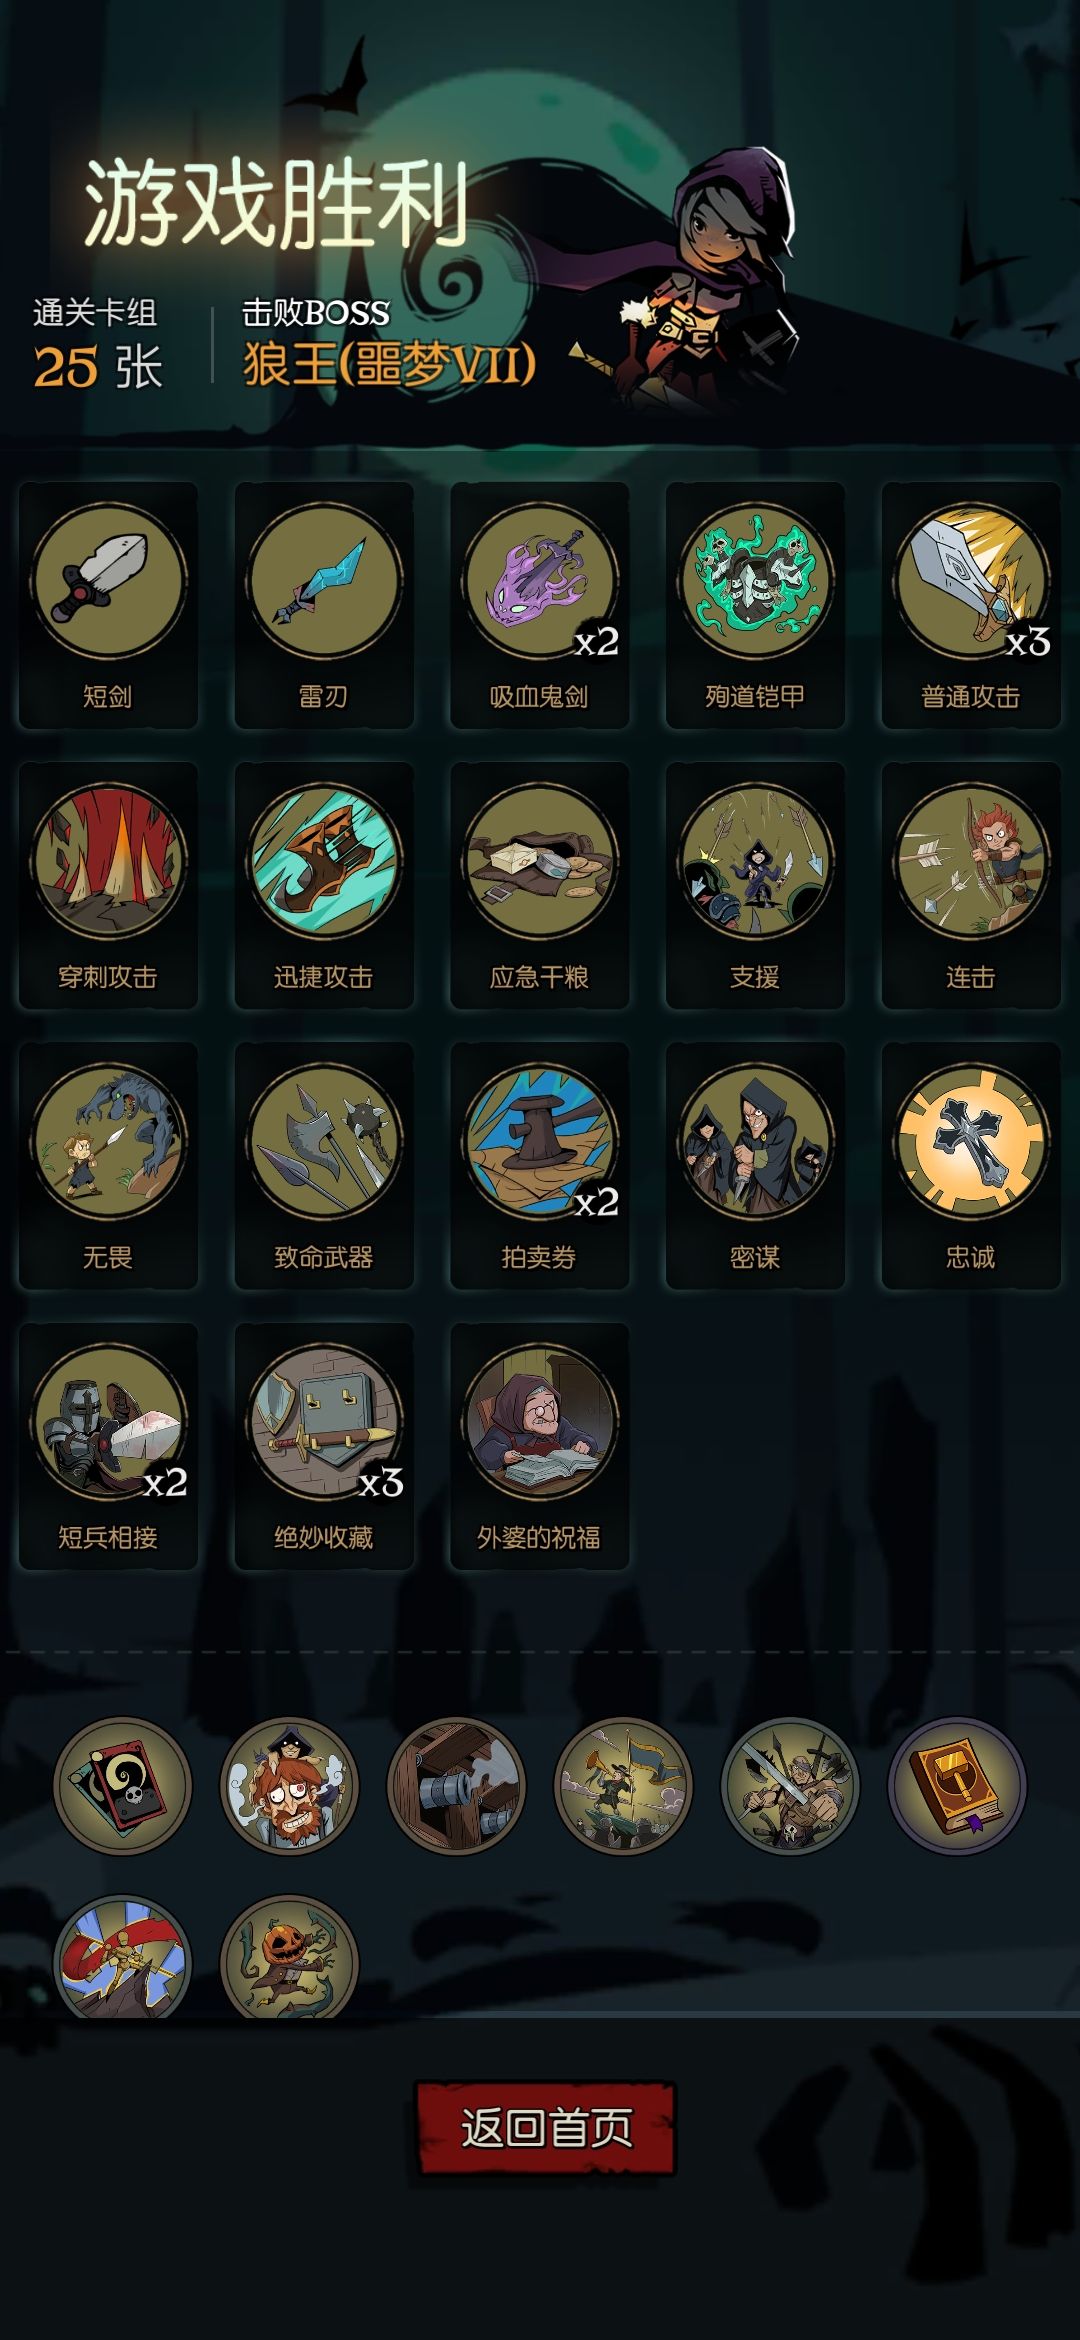Select the 普通攻击 card icon
This screenshot has height=2340, width=1080.
click(972, 605)
